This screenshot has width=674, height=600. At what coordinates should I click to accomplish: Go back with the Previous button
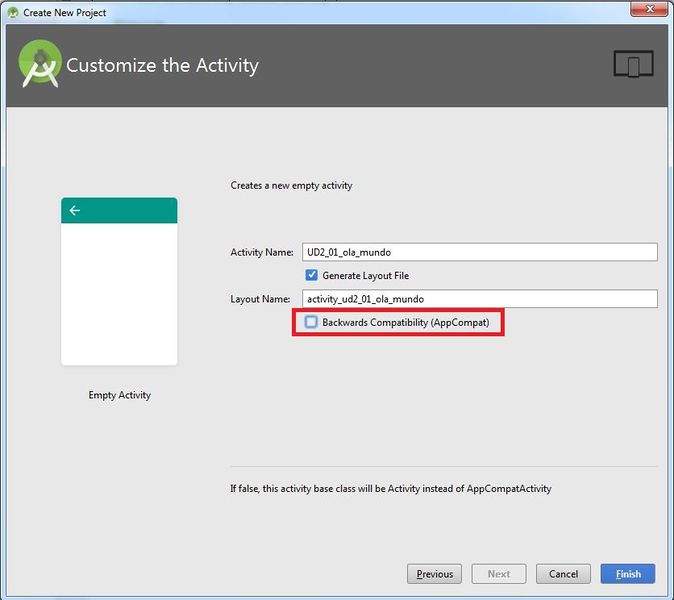[x=434, y=574]
